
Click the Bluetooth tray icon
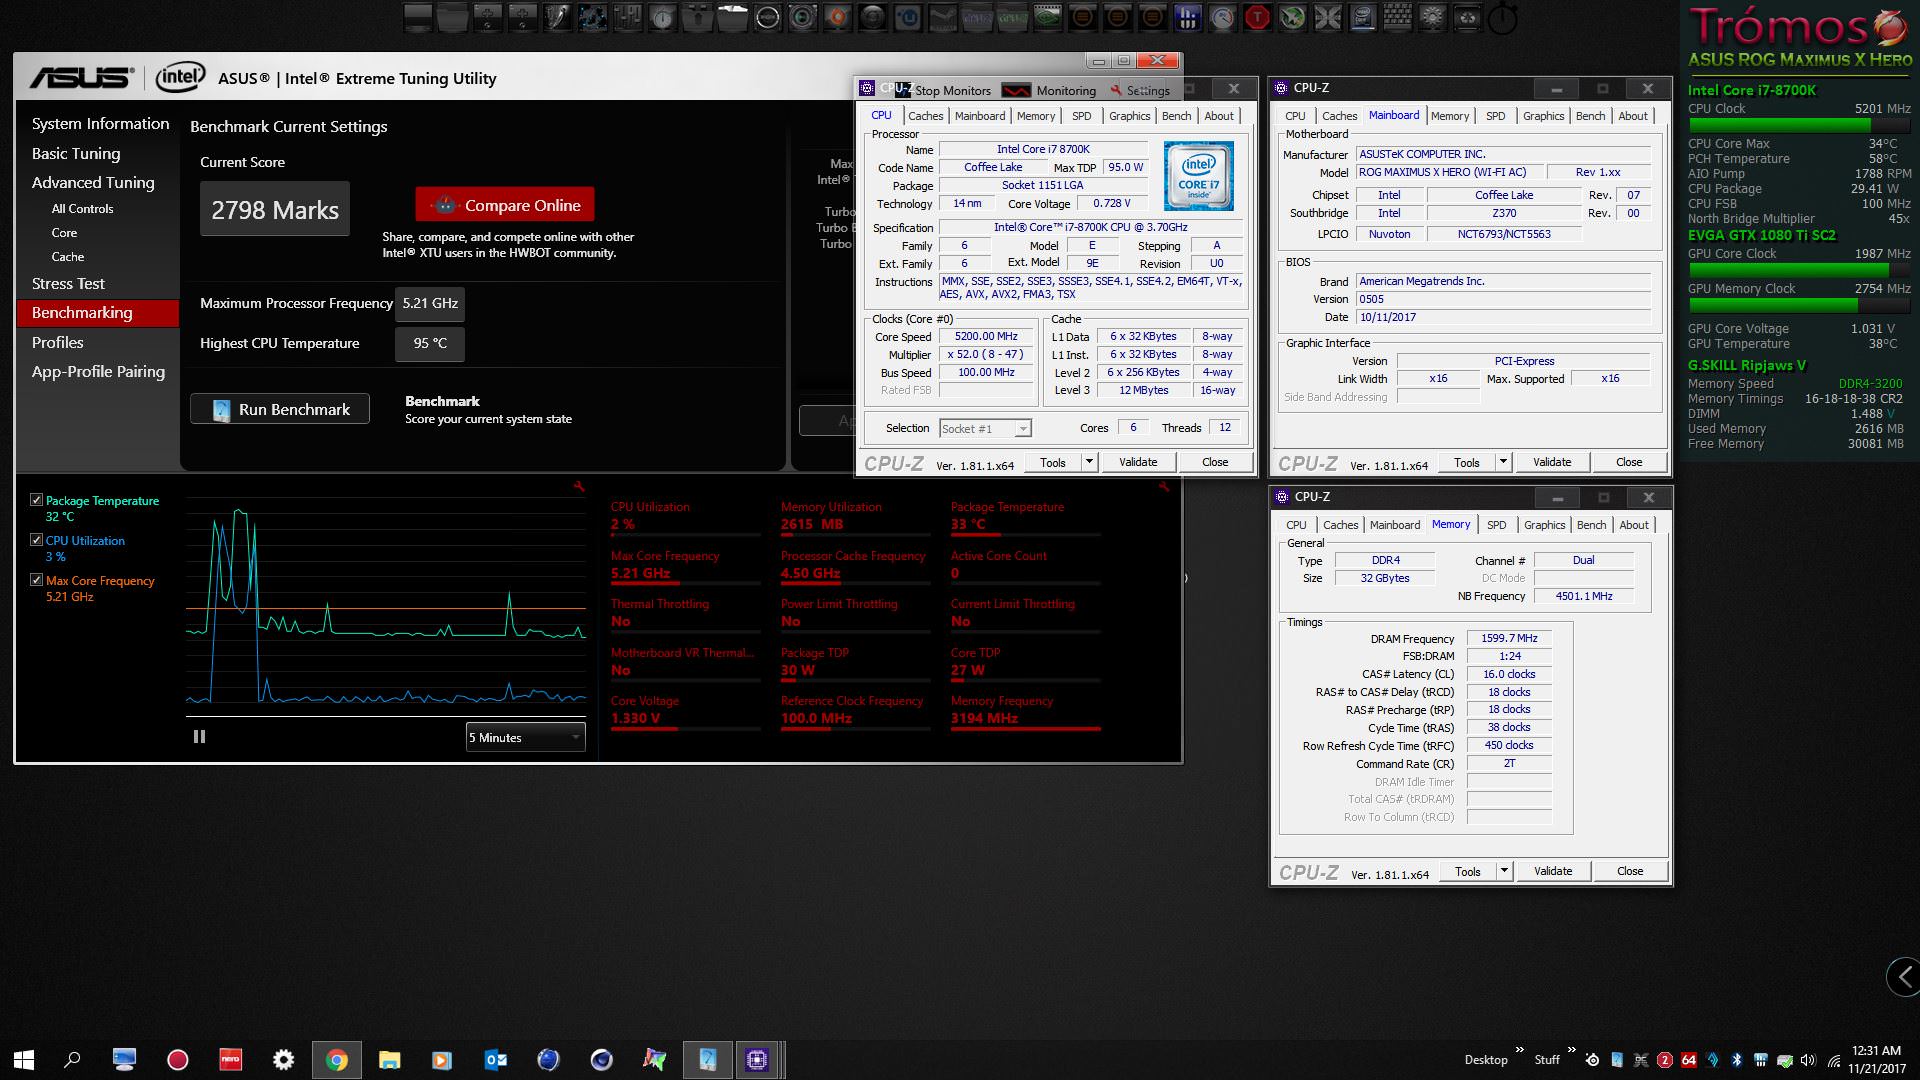(1737, 1060)
